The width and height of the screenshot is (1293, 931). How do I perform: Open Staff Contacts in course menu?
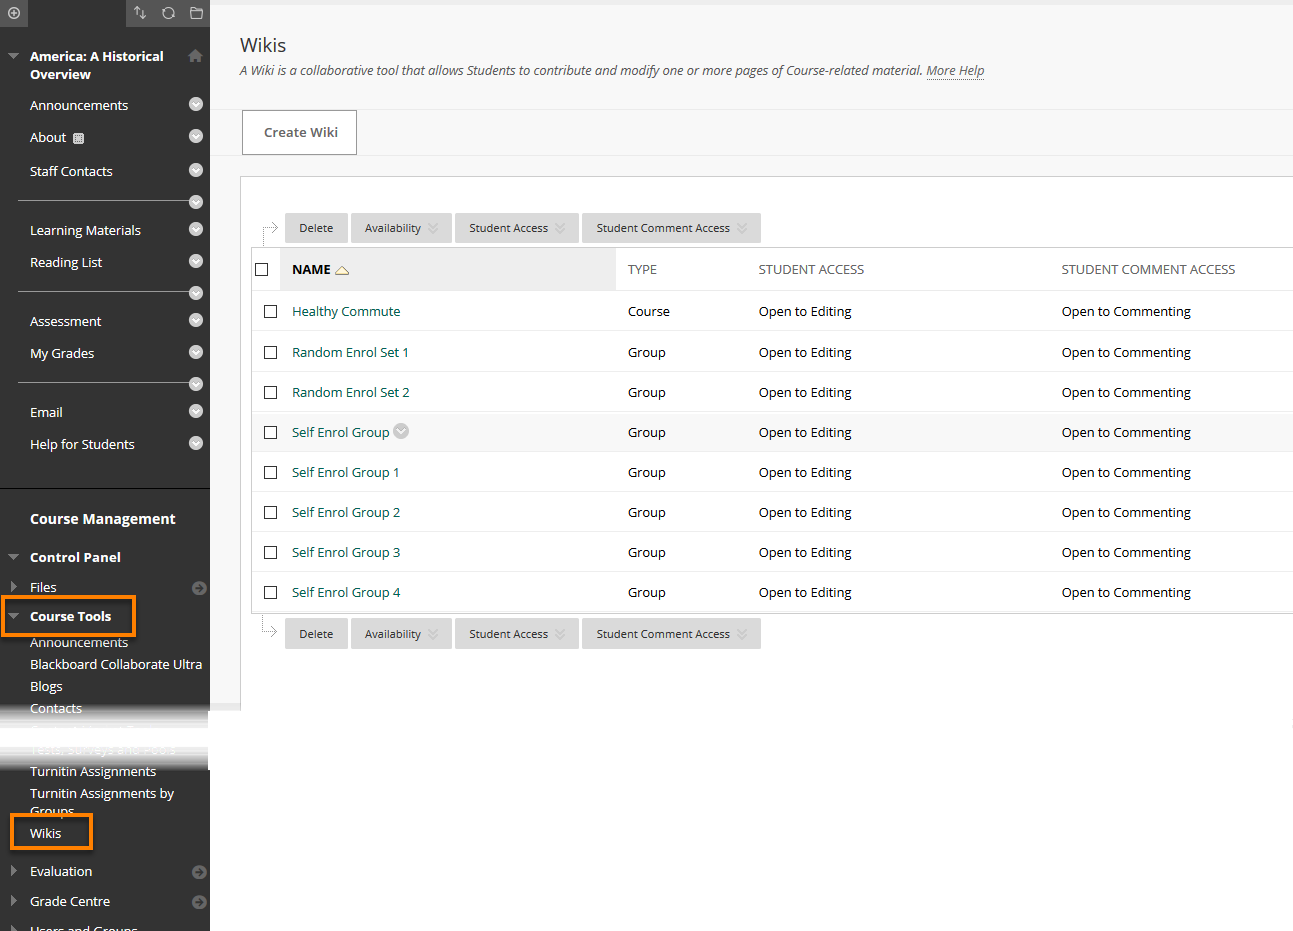71,171
